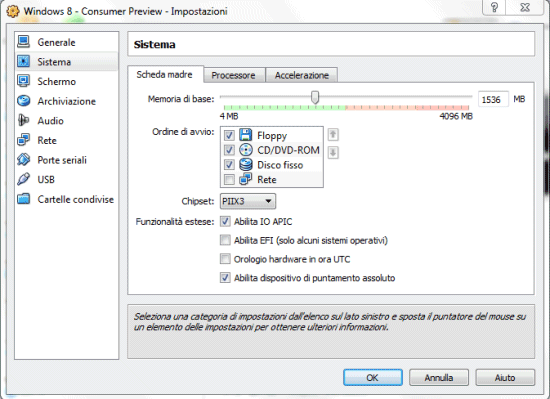Select Rete in the settings list
Screen dimensions: 550x399
click(67, 140)
